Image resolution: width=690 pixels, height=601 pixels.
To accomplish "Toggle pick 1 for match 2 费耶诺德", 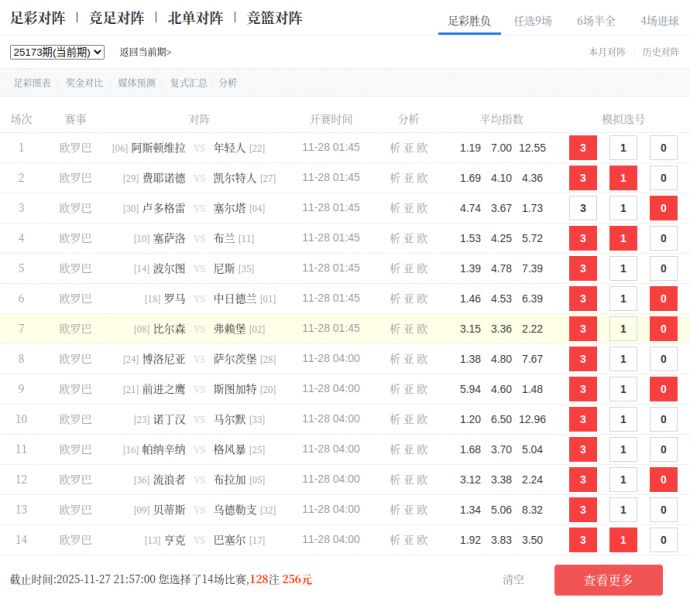I will 623,178.
